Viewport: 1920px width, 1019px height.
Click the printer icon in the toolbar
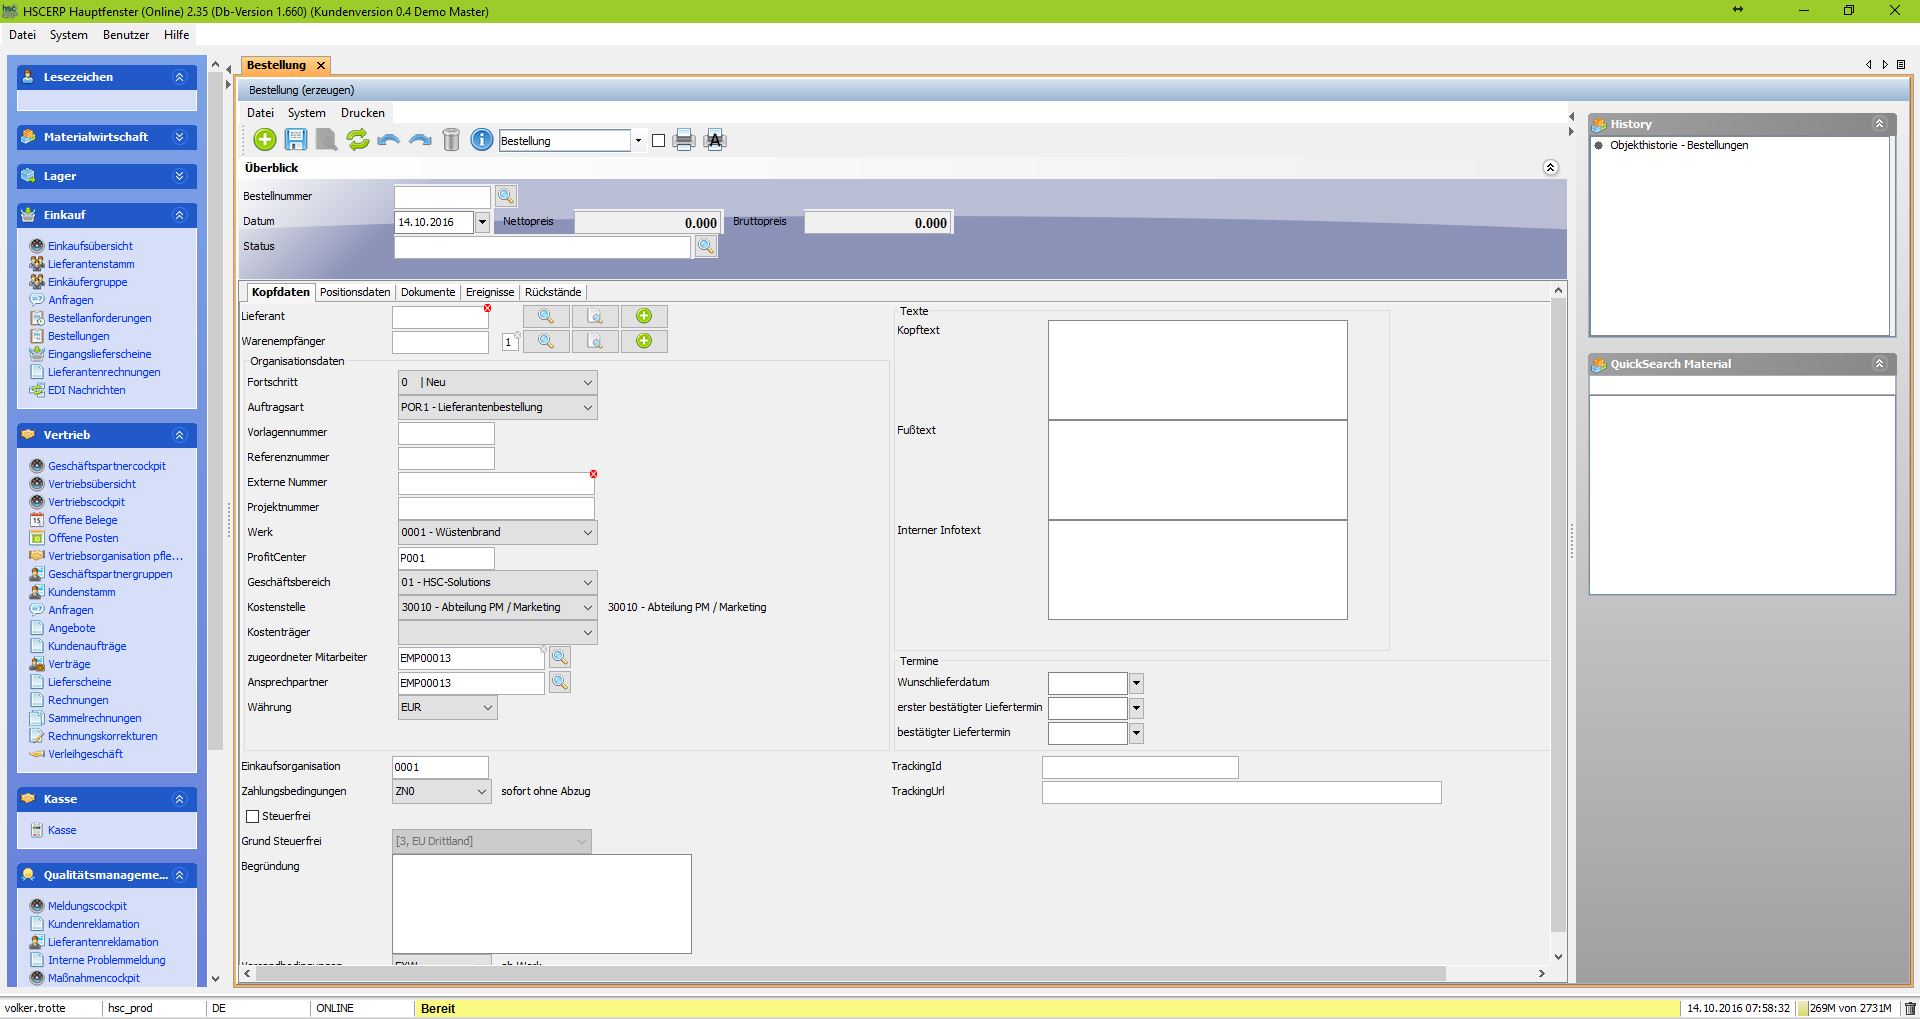pyautogui.click(x=684, y=140)
